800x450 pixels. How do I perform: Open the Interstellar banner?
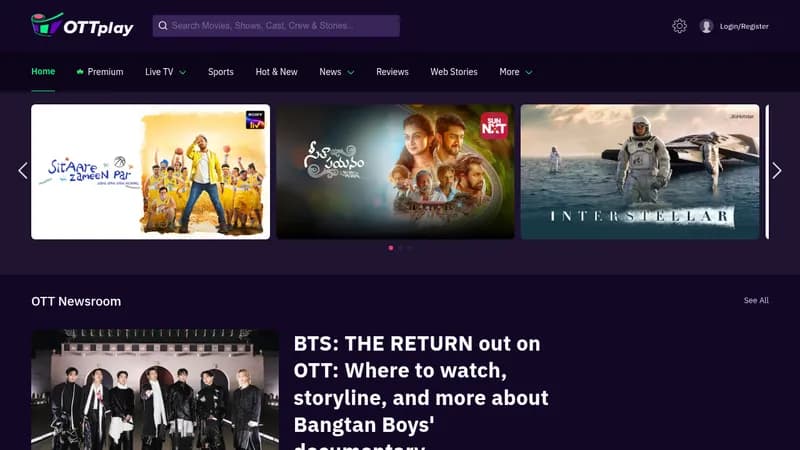640,172
